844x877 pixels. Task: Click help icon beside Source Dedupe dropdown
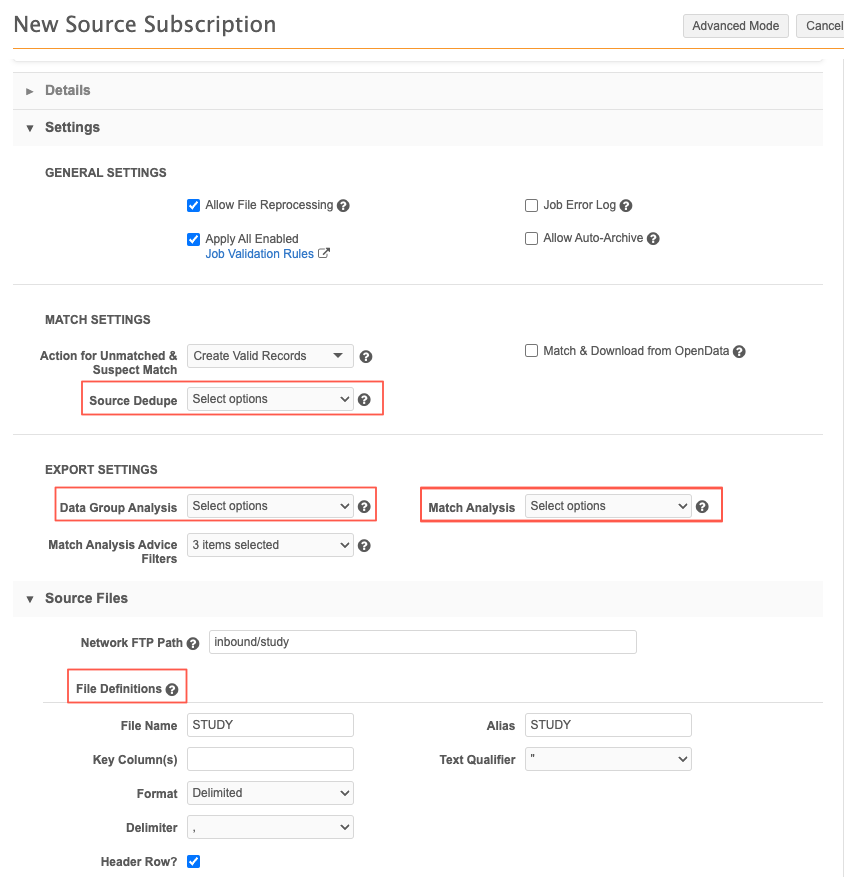(x=364, y=400)
